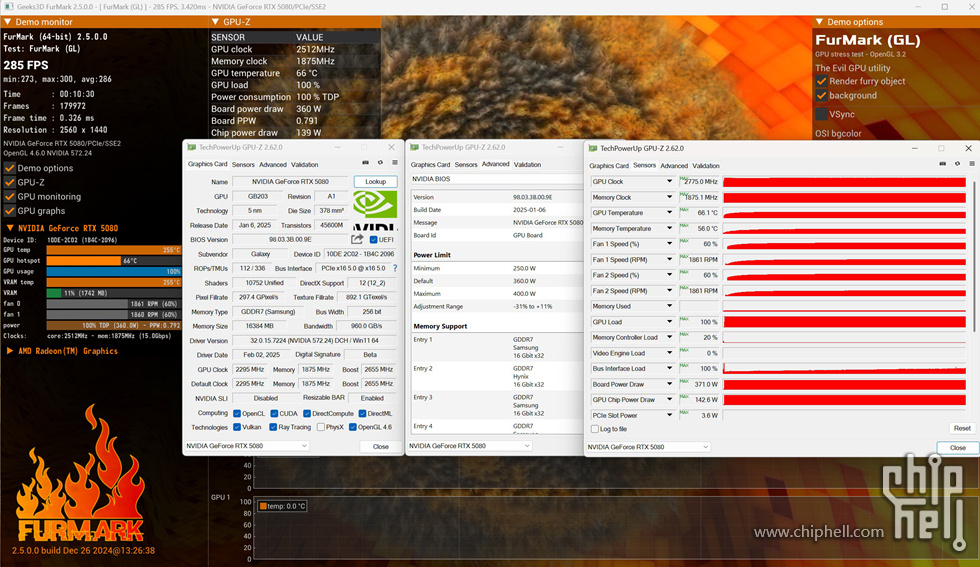Click Close button in Graphics Card window
Image resolution: width=980 pixels, height=567 pixels.
point(381,446)
